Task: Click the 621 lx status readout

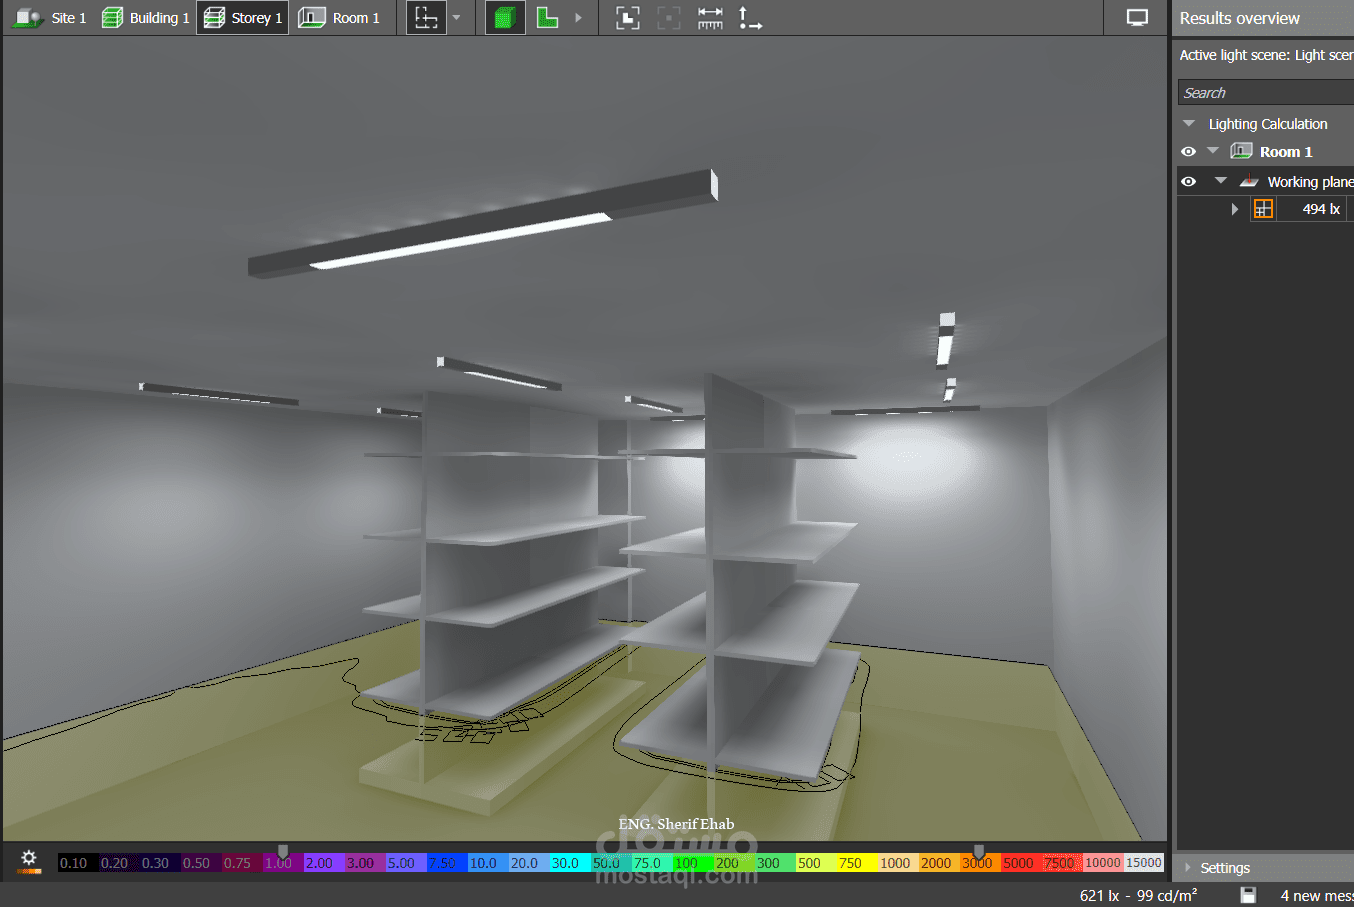Action: (1138, 896)
